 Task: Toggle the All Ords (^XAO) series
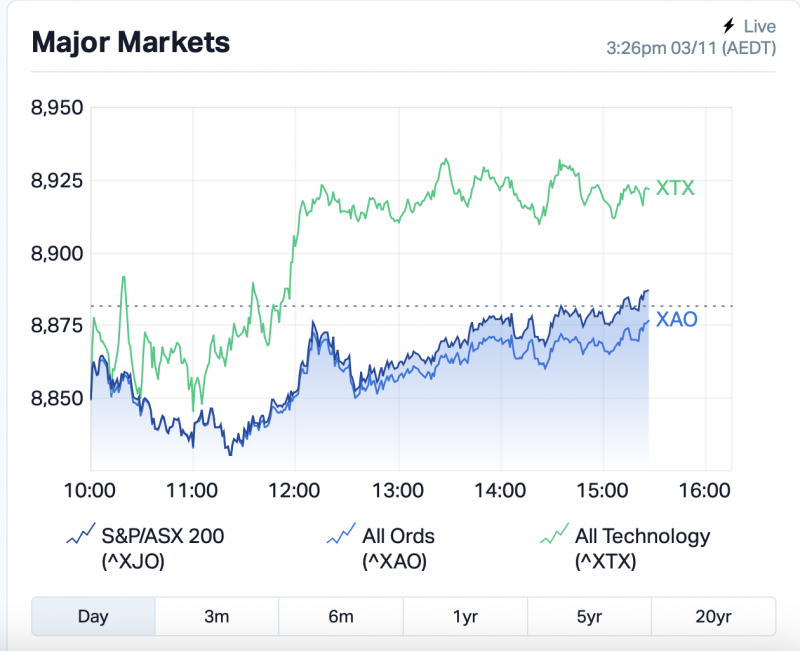pyautogui.click(x=398, y=548)
